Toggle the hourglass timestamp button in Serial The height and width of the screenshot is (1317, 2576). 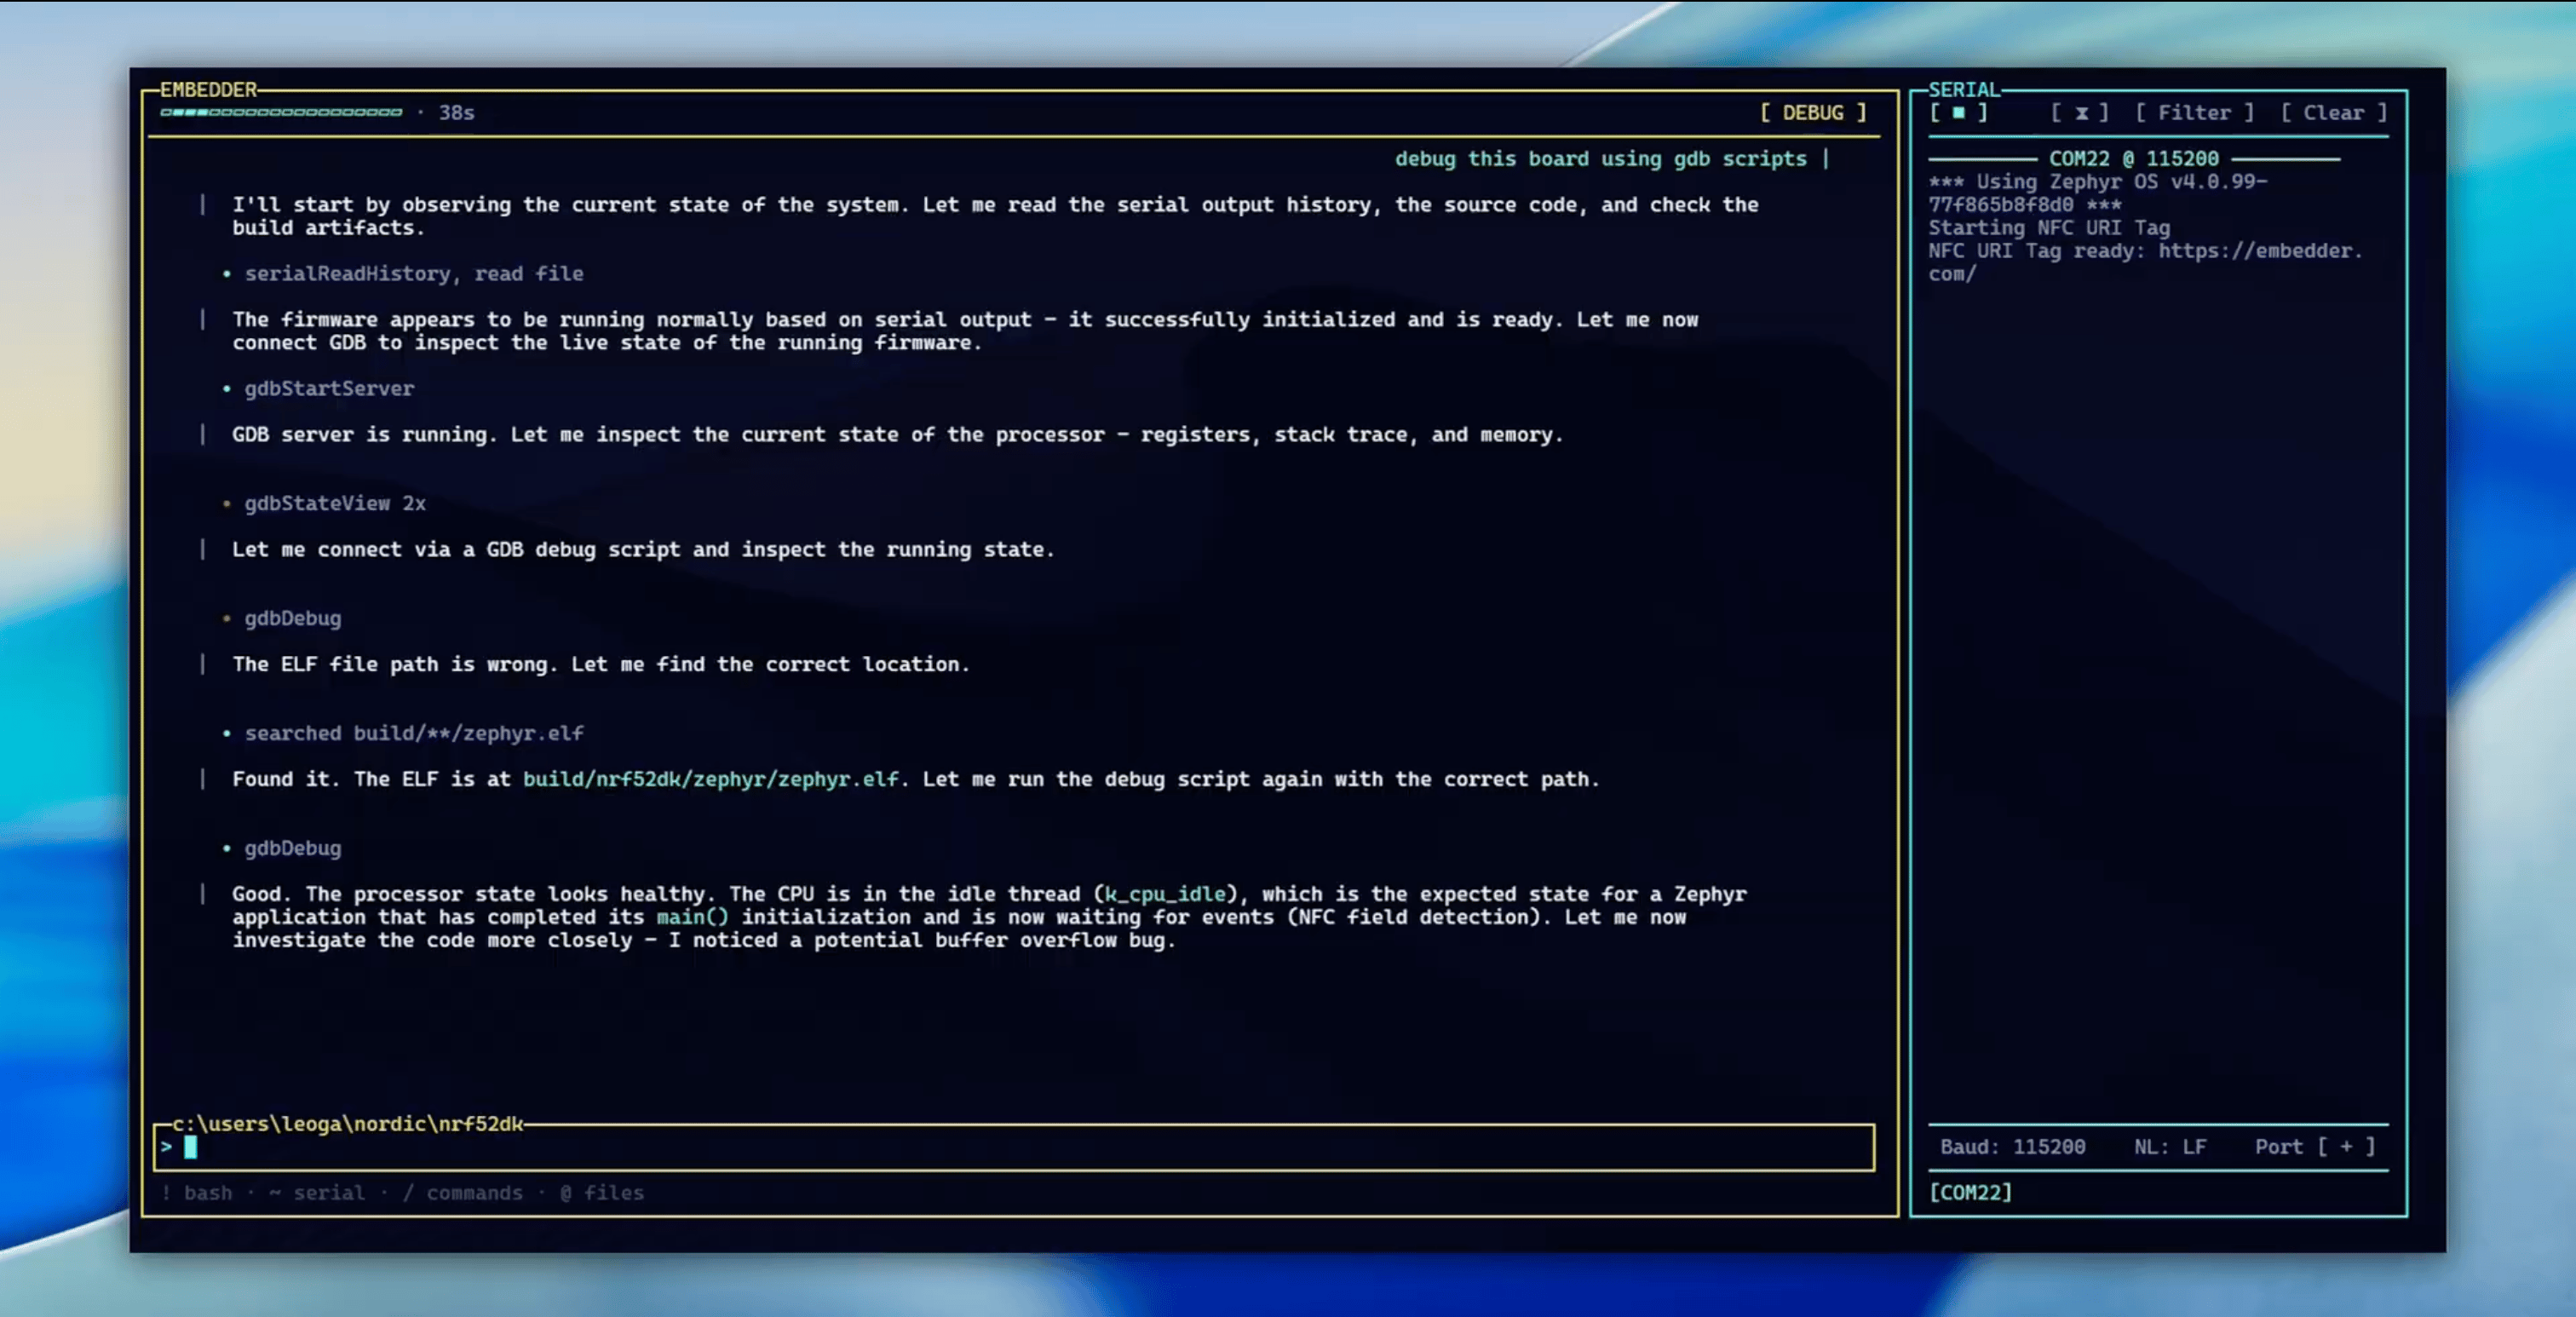point(2080,113)
